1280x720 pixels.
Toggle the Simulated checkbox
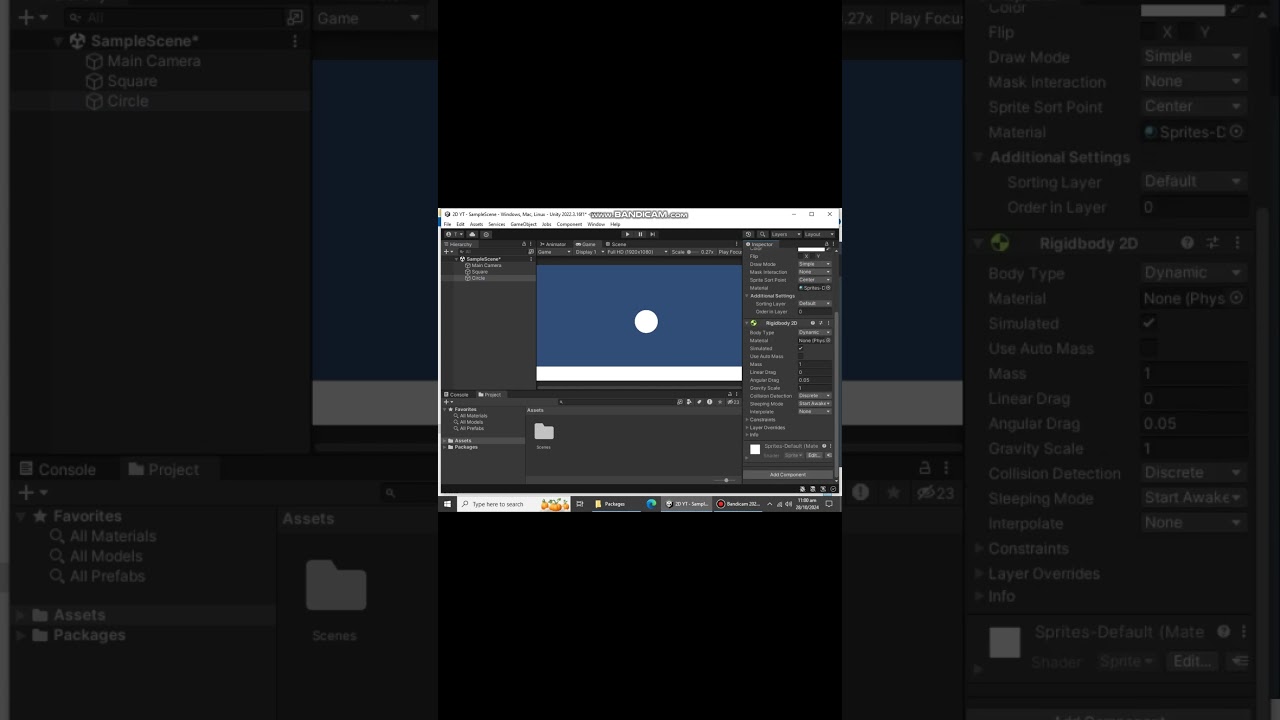801,348
